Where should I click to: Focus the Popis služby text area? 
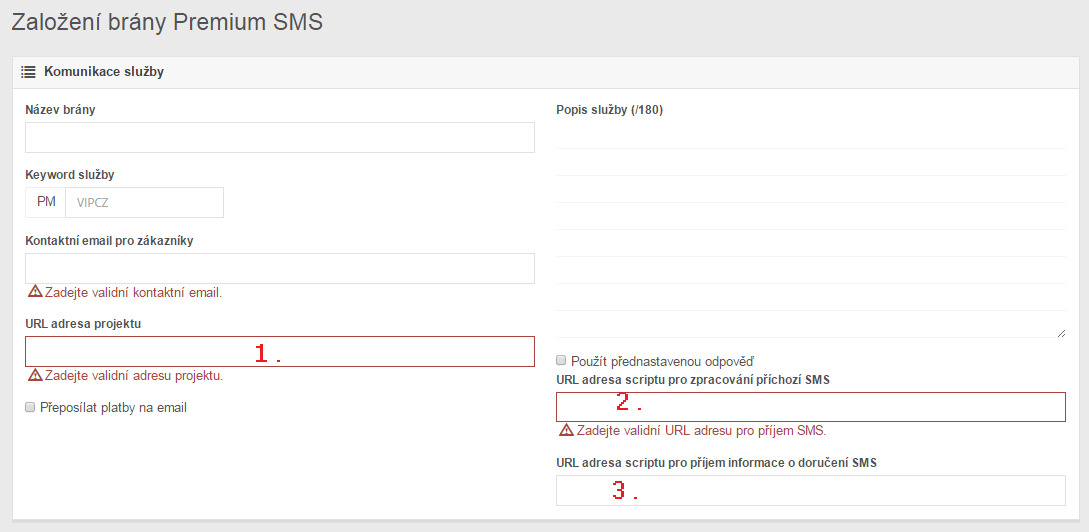tap(810, 230)
